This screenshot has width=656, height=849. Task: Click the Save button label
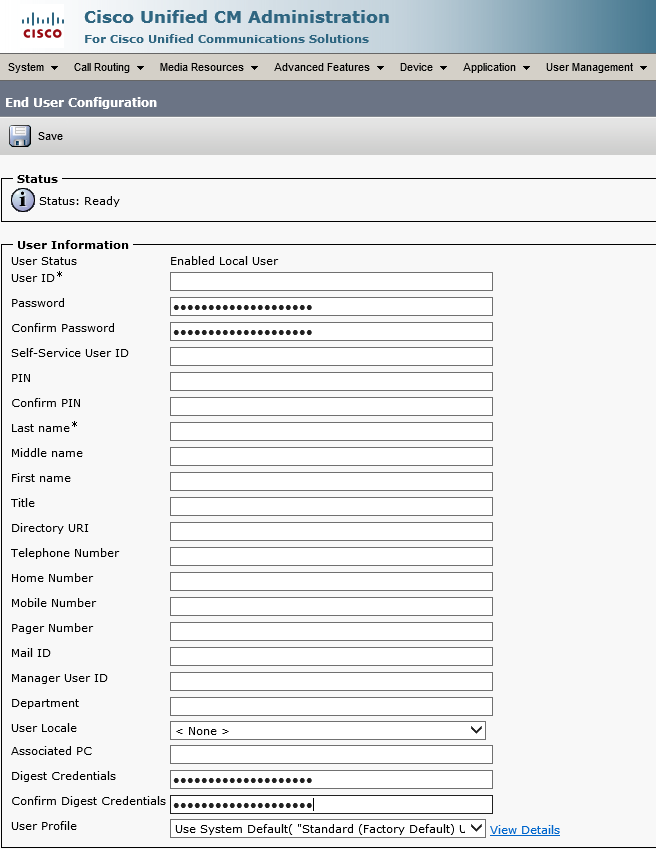50,136
